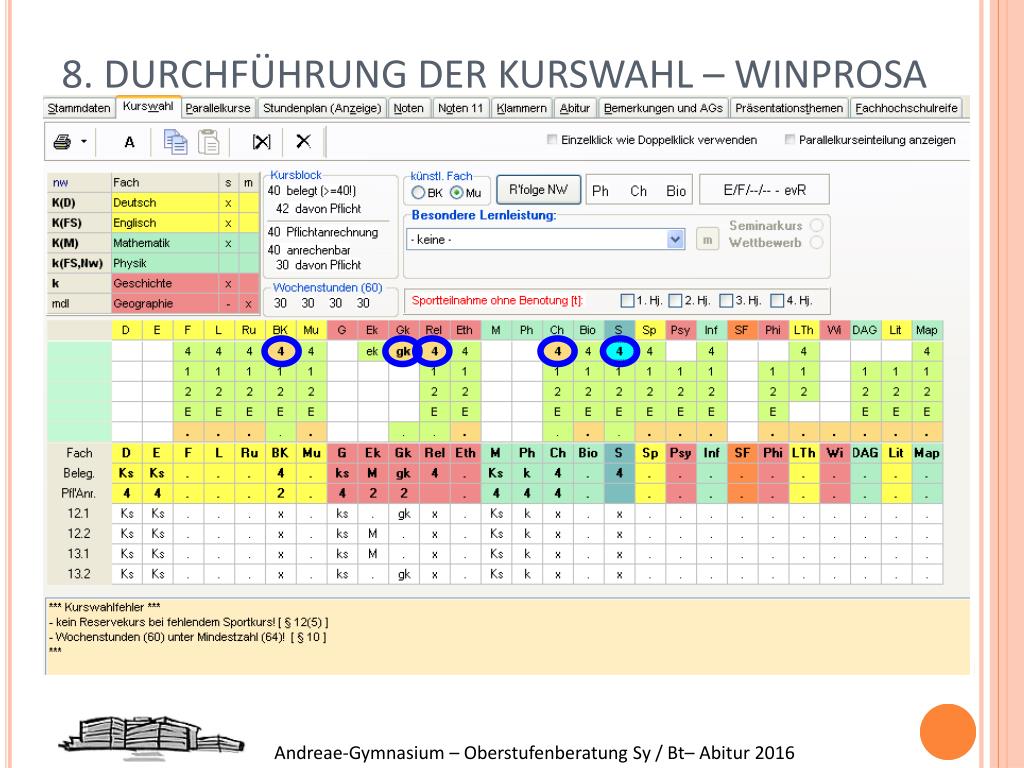Viewport: 1024px width, 768px height.
Task: Select the Mathematik subject row
Action: [153, 243]
